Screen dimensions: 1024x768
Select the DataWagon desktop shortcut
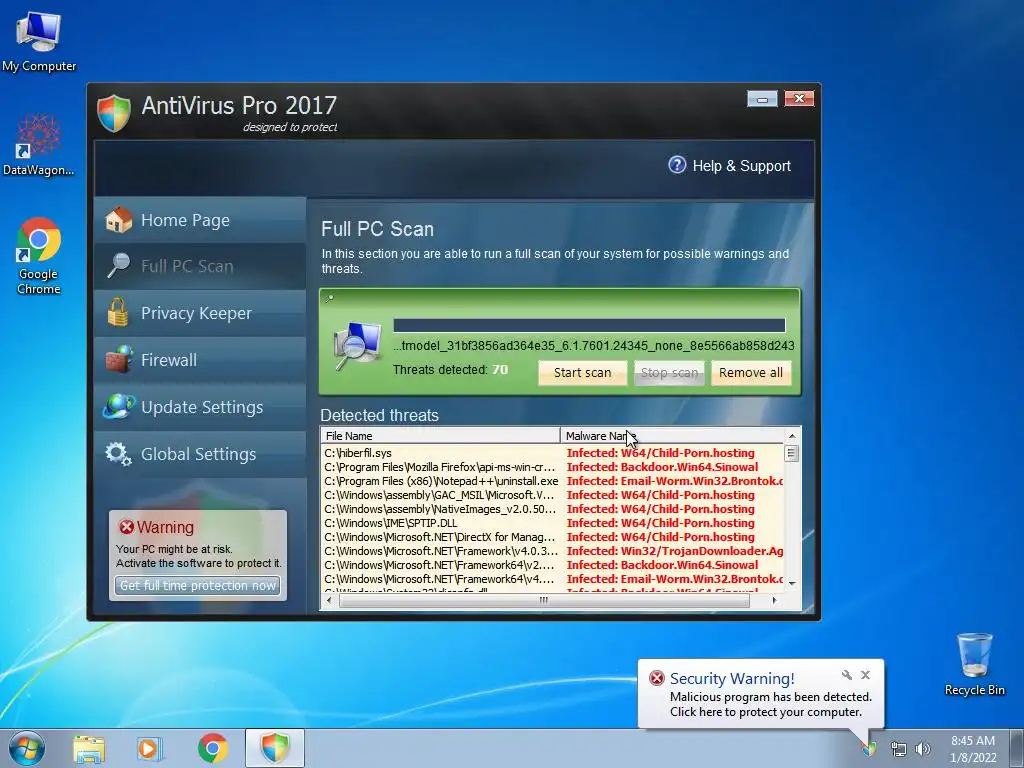click(x=39, y=144)
